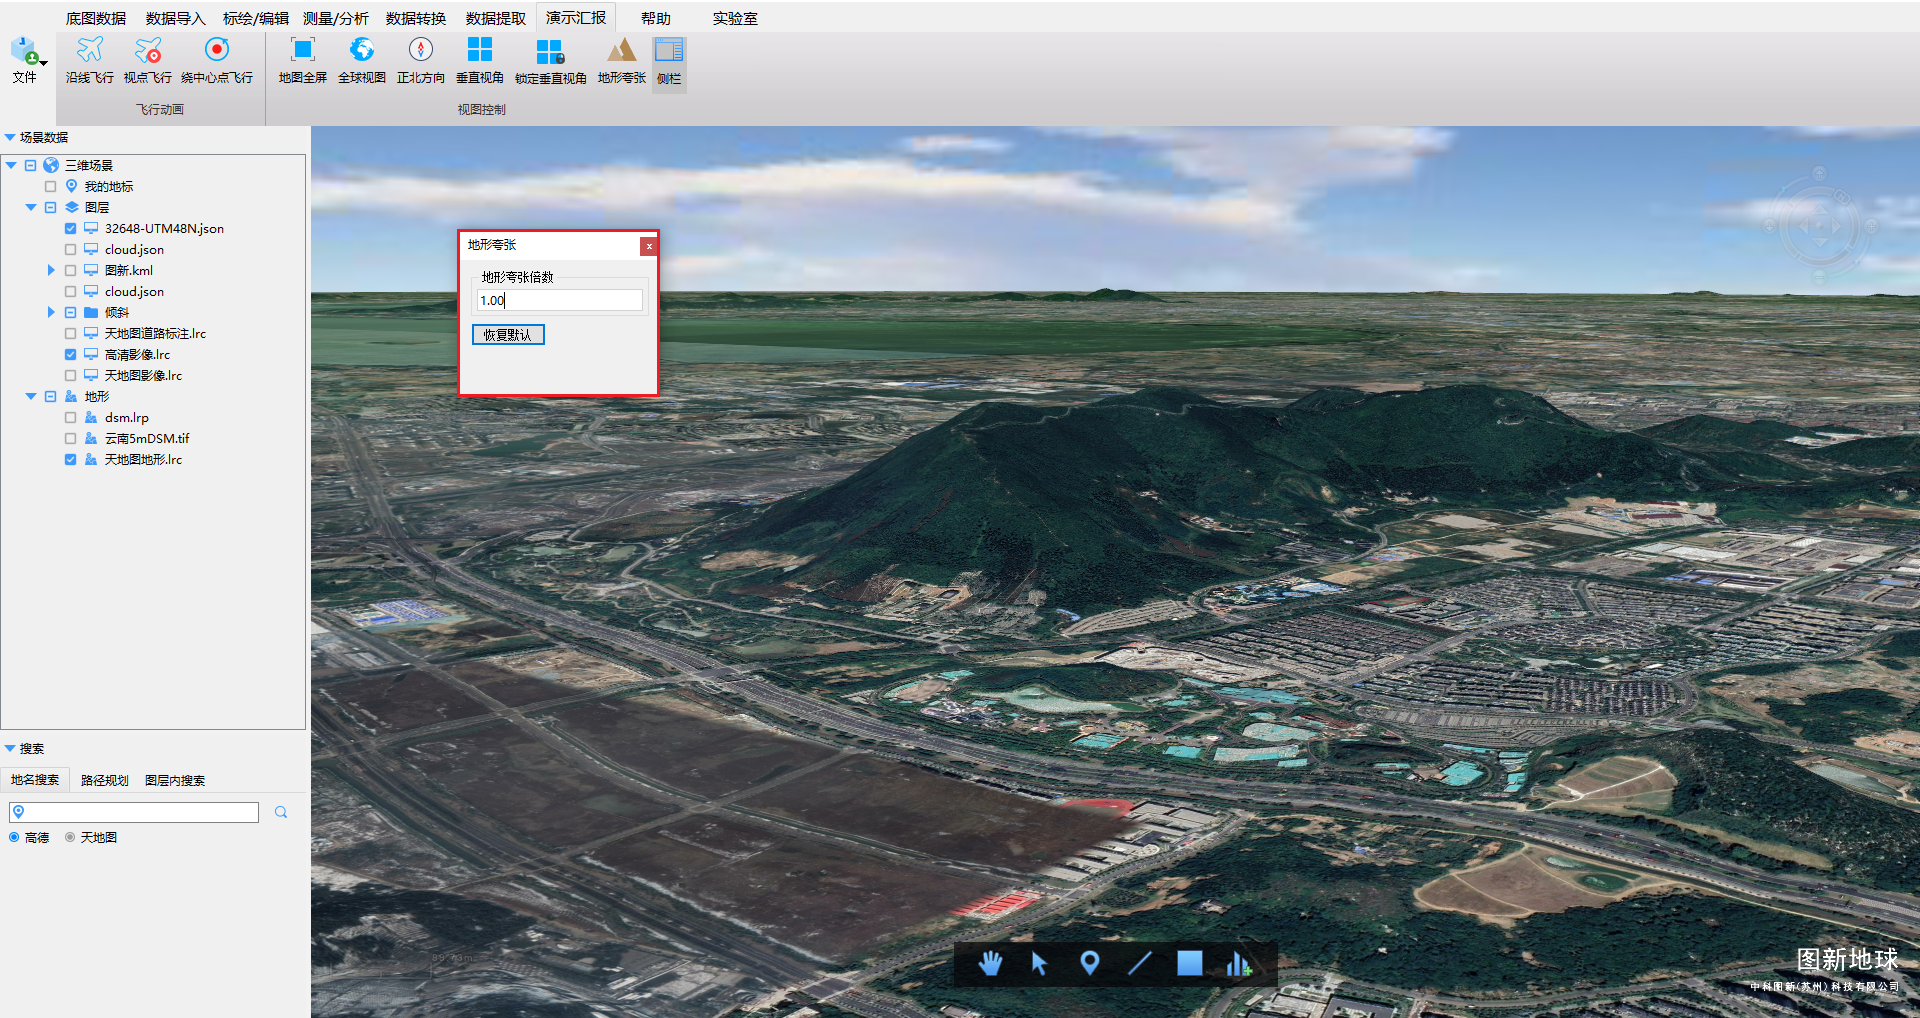Expand the 倾斜 folder node
Screen dimensions: 1920x1018
pos(51,312)
